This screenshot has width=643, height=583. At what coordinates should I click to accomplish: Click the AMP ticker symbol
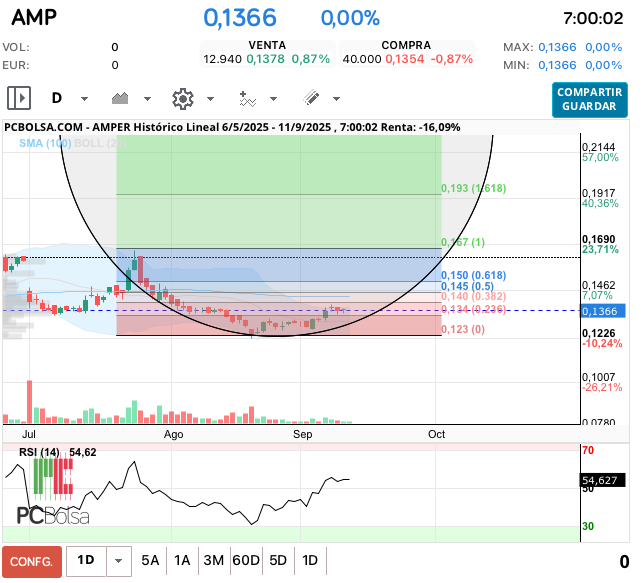[34, 18]
